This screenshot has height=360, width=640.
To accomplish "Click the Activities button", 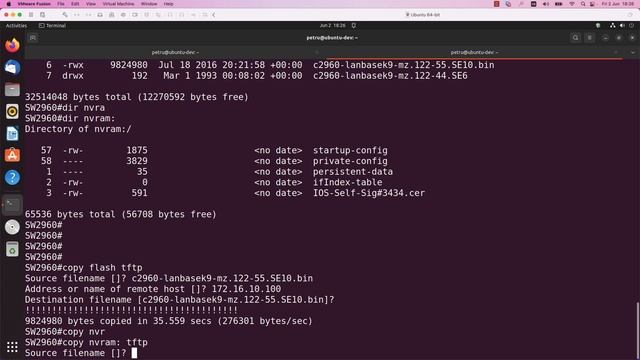I will click(x=16, y=25).
